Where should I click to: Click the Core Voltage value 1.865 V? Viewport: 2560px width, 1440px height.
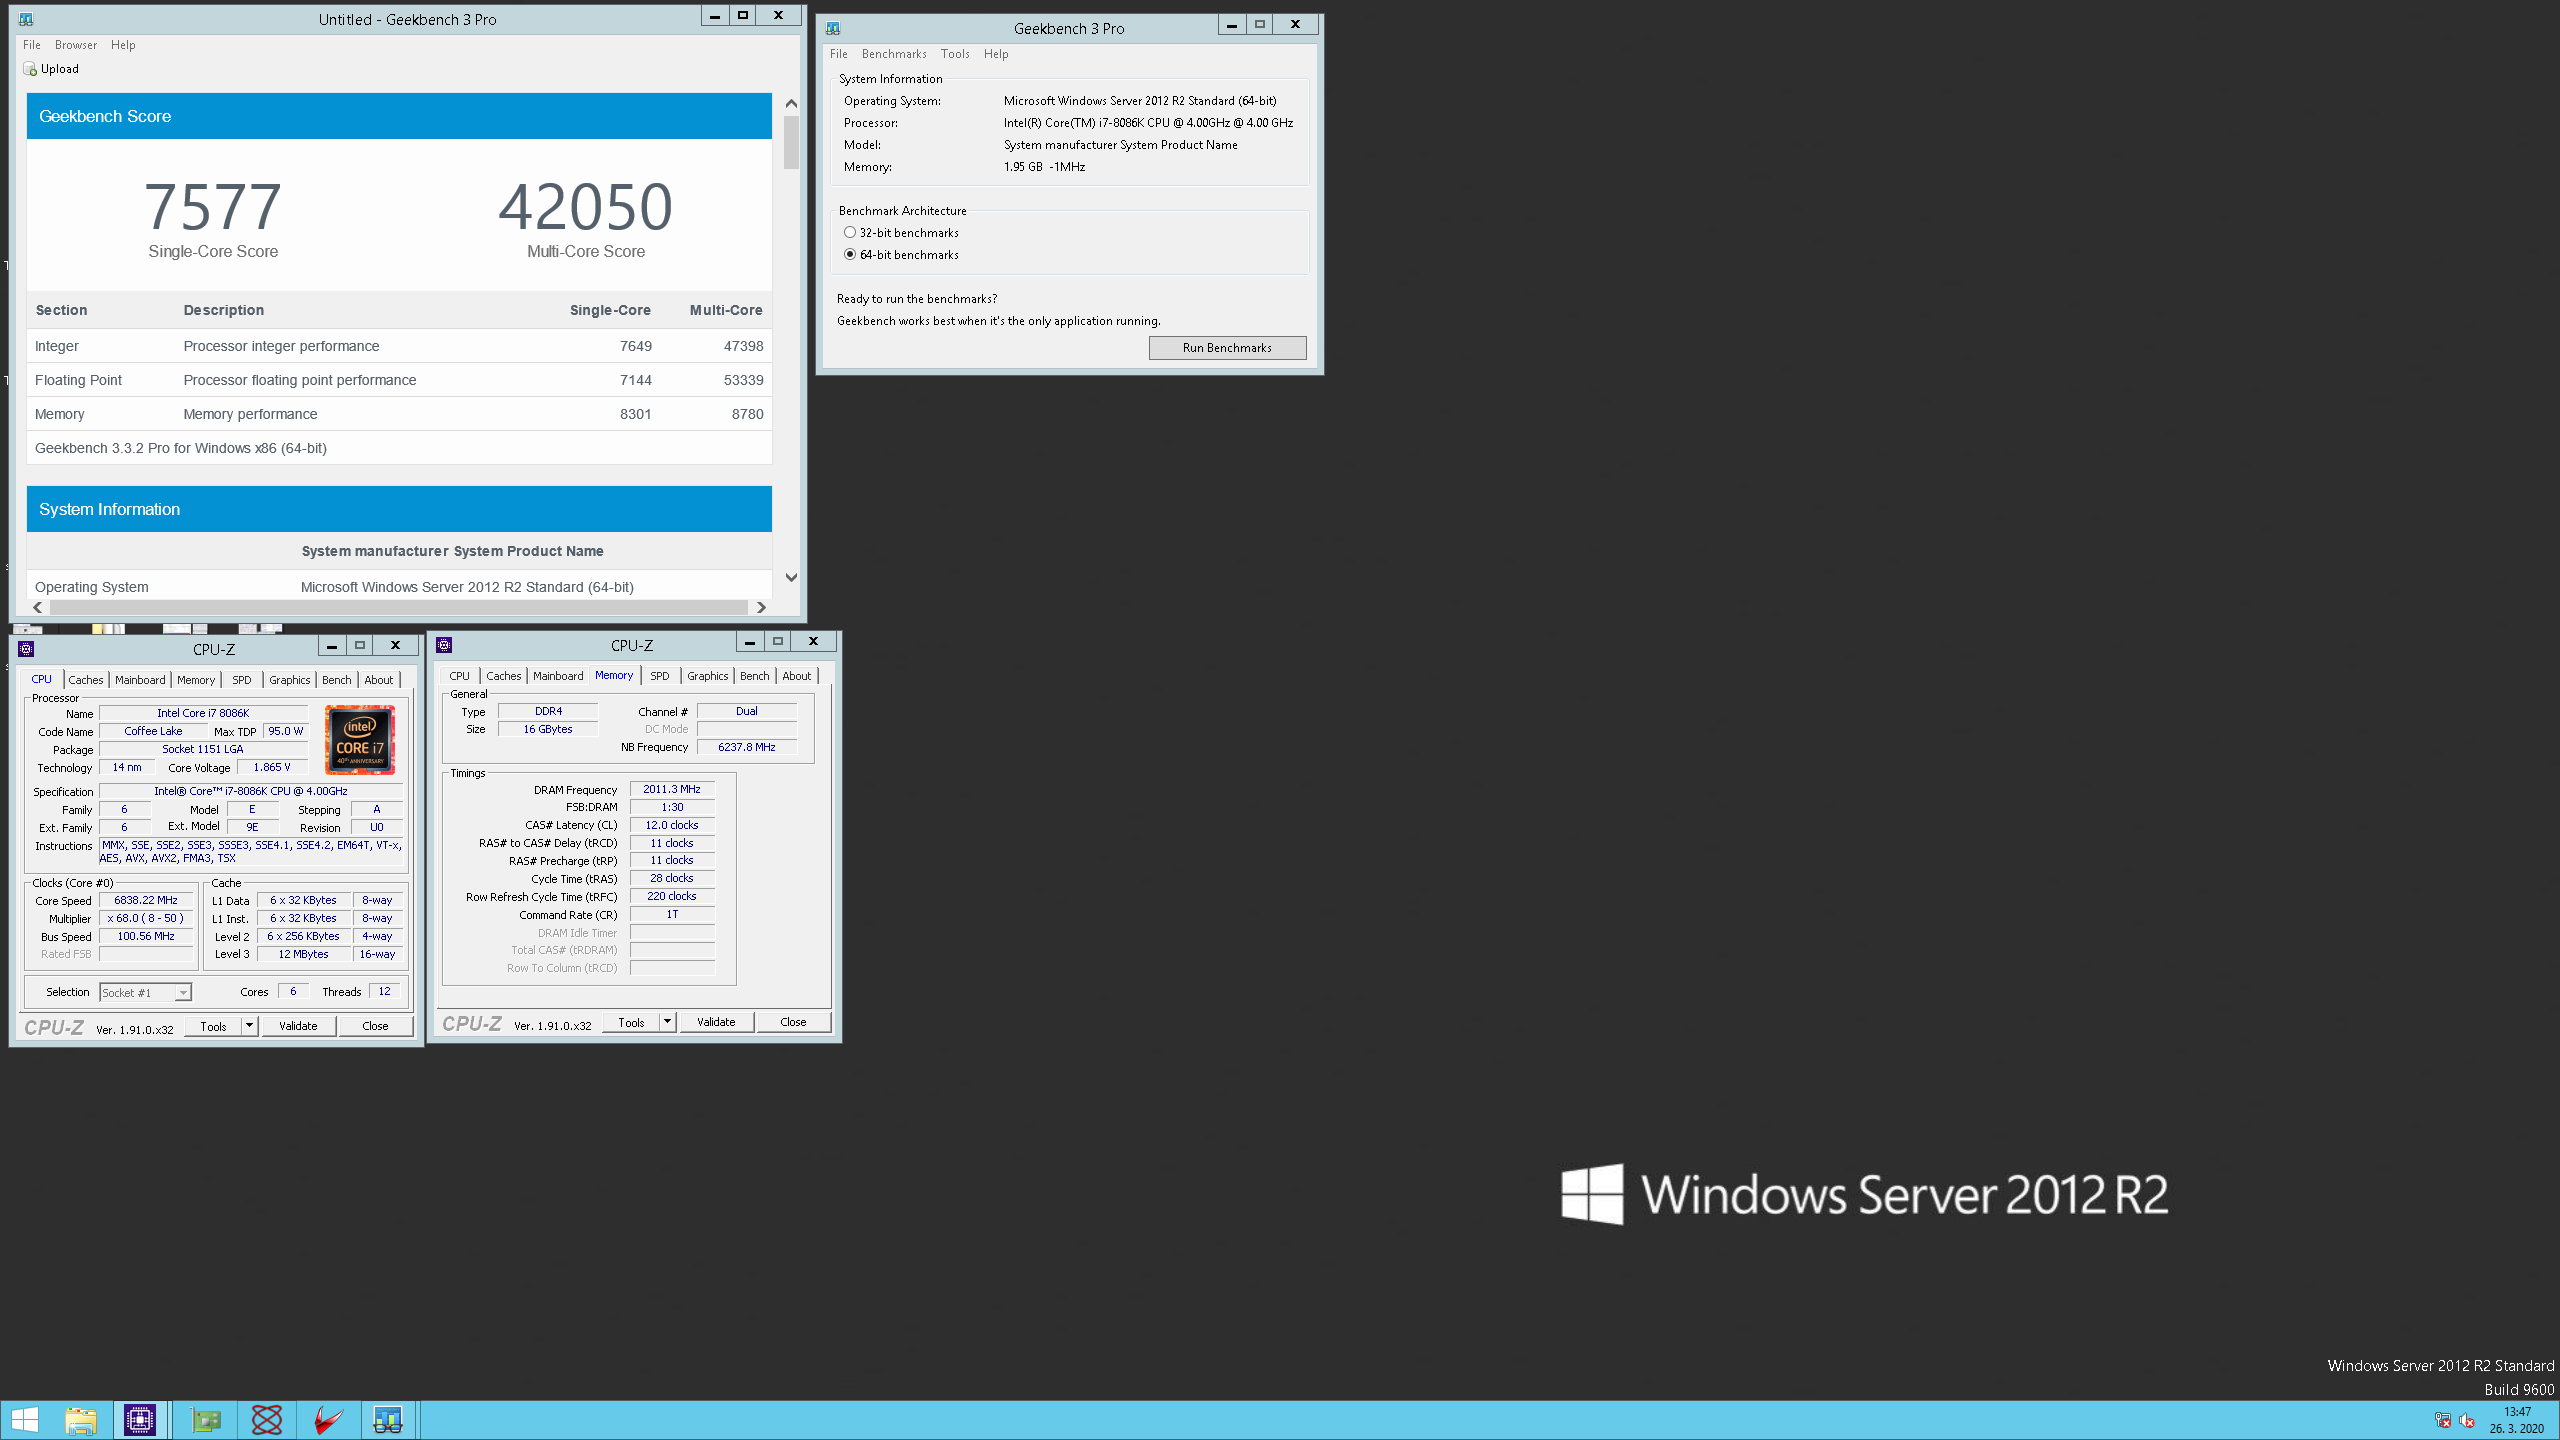point(272,768)
